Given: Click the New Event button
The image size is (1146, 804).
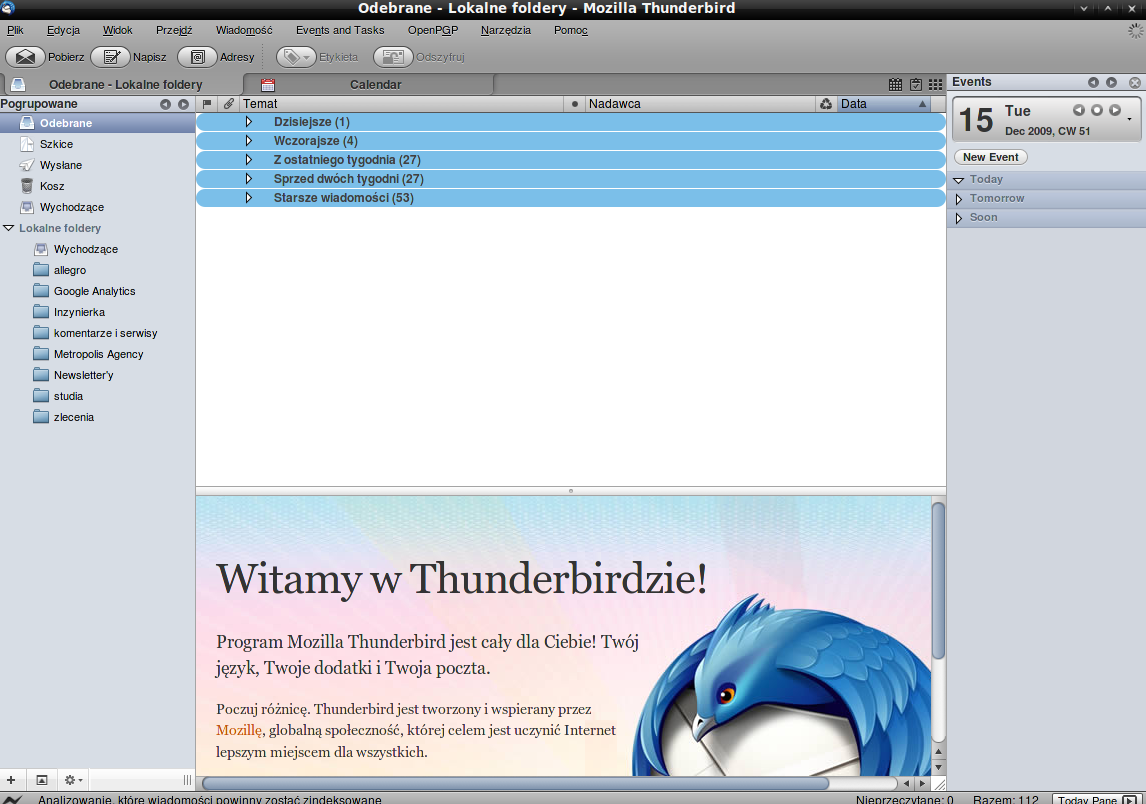Looking at the screenshot, I should pos(990,157).
